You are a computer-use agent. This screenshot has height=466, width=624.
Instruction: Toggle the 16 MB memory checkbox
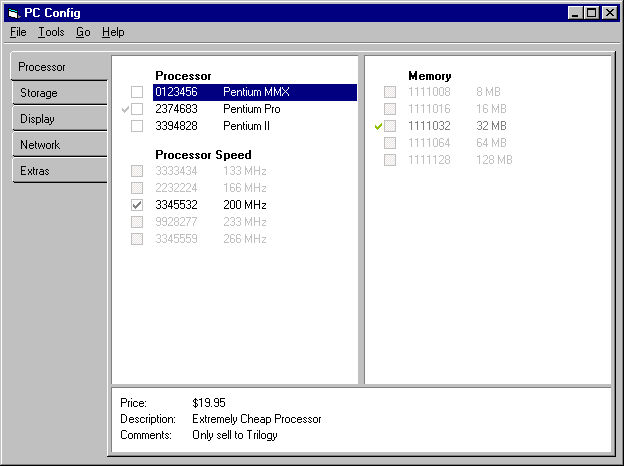390,109
